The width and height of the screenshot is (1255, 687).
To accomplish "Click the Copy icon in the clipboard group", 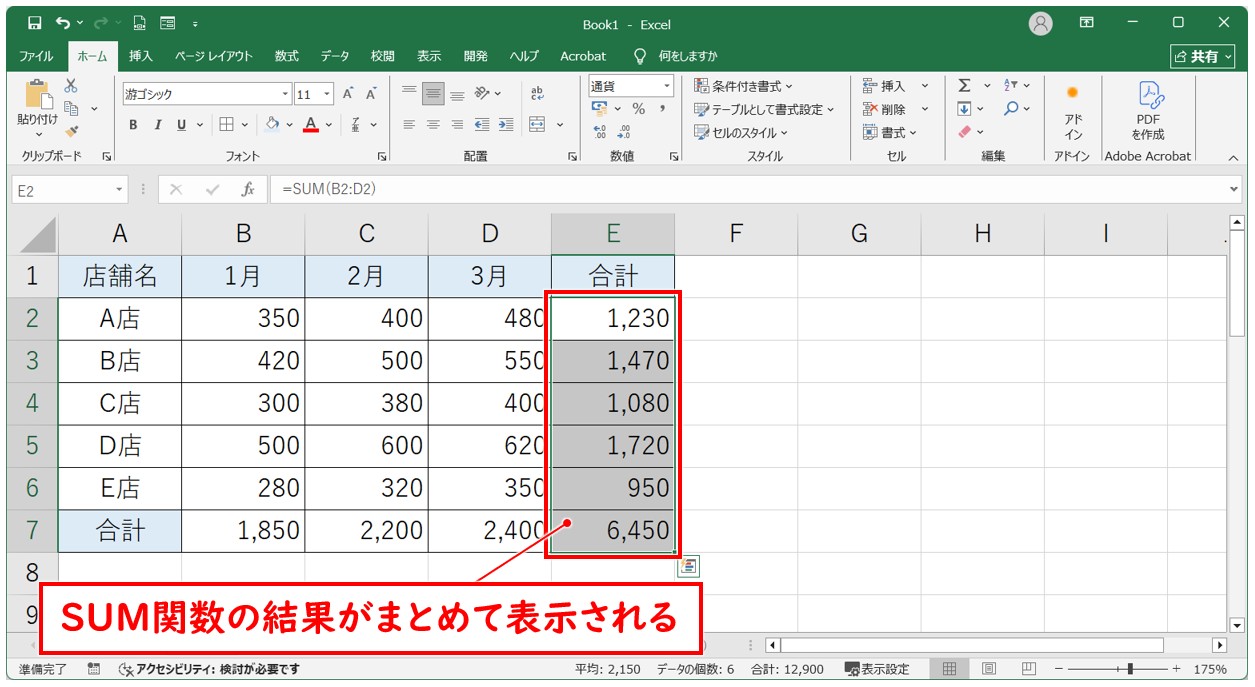I will (71, 108).
